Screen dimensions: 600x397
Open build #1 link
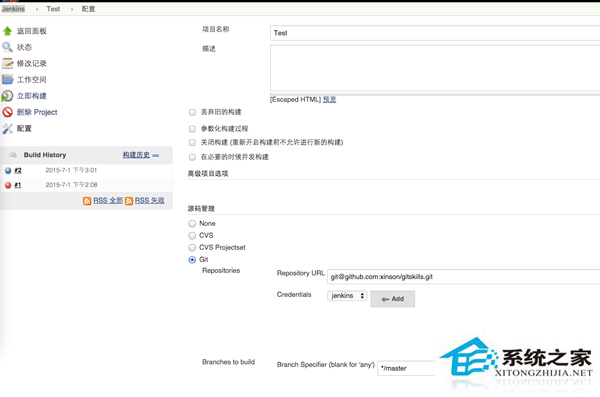(x=18, y=185)
